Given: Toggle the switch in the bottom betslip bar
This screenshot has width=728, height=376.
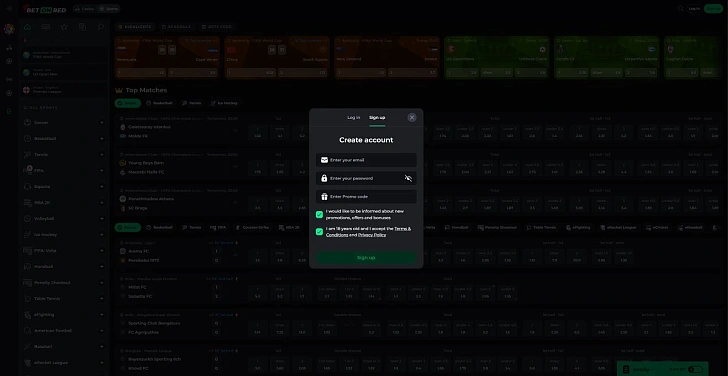Looking at the screenshot, I should pos(695,370).
